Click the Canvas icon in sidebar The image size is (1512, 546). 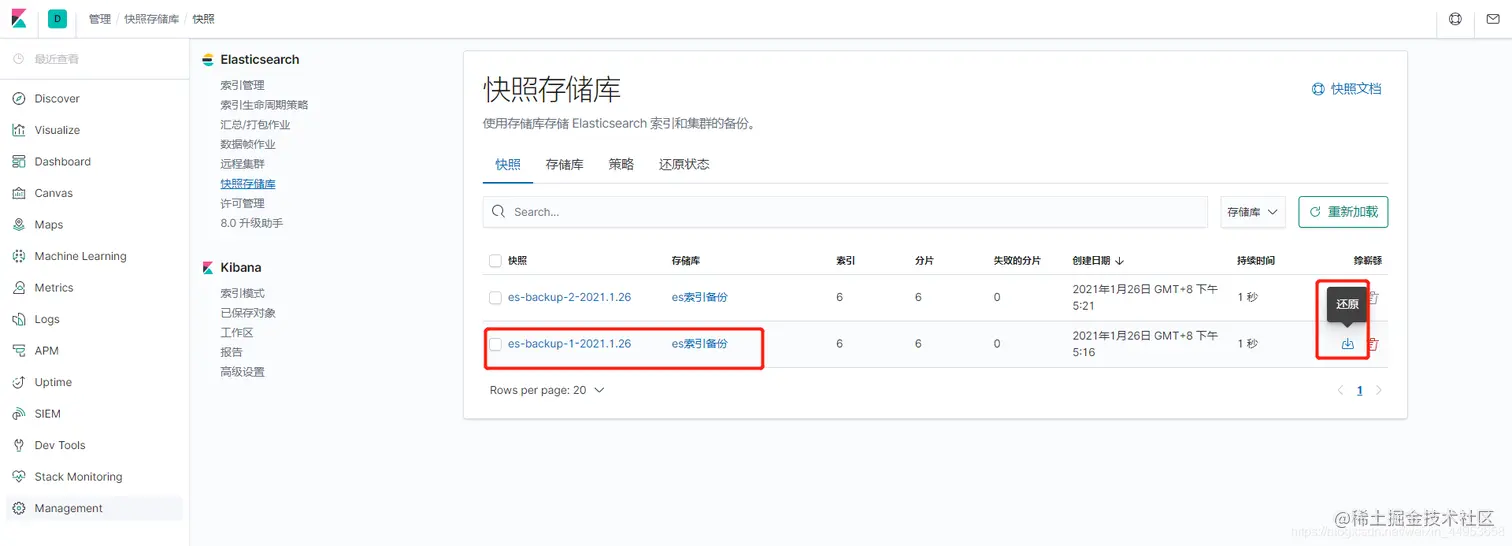[18, 193]
